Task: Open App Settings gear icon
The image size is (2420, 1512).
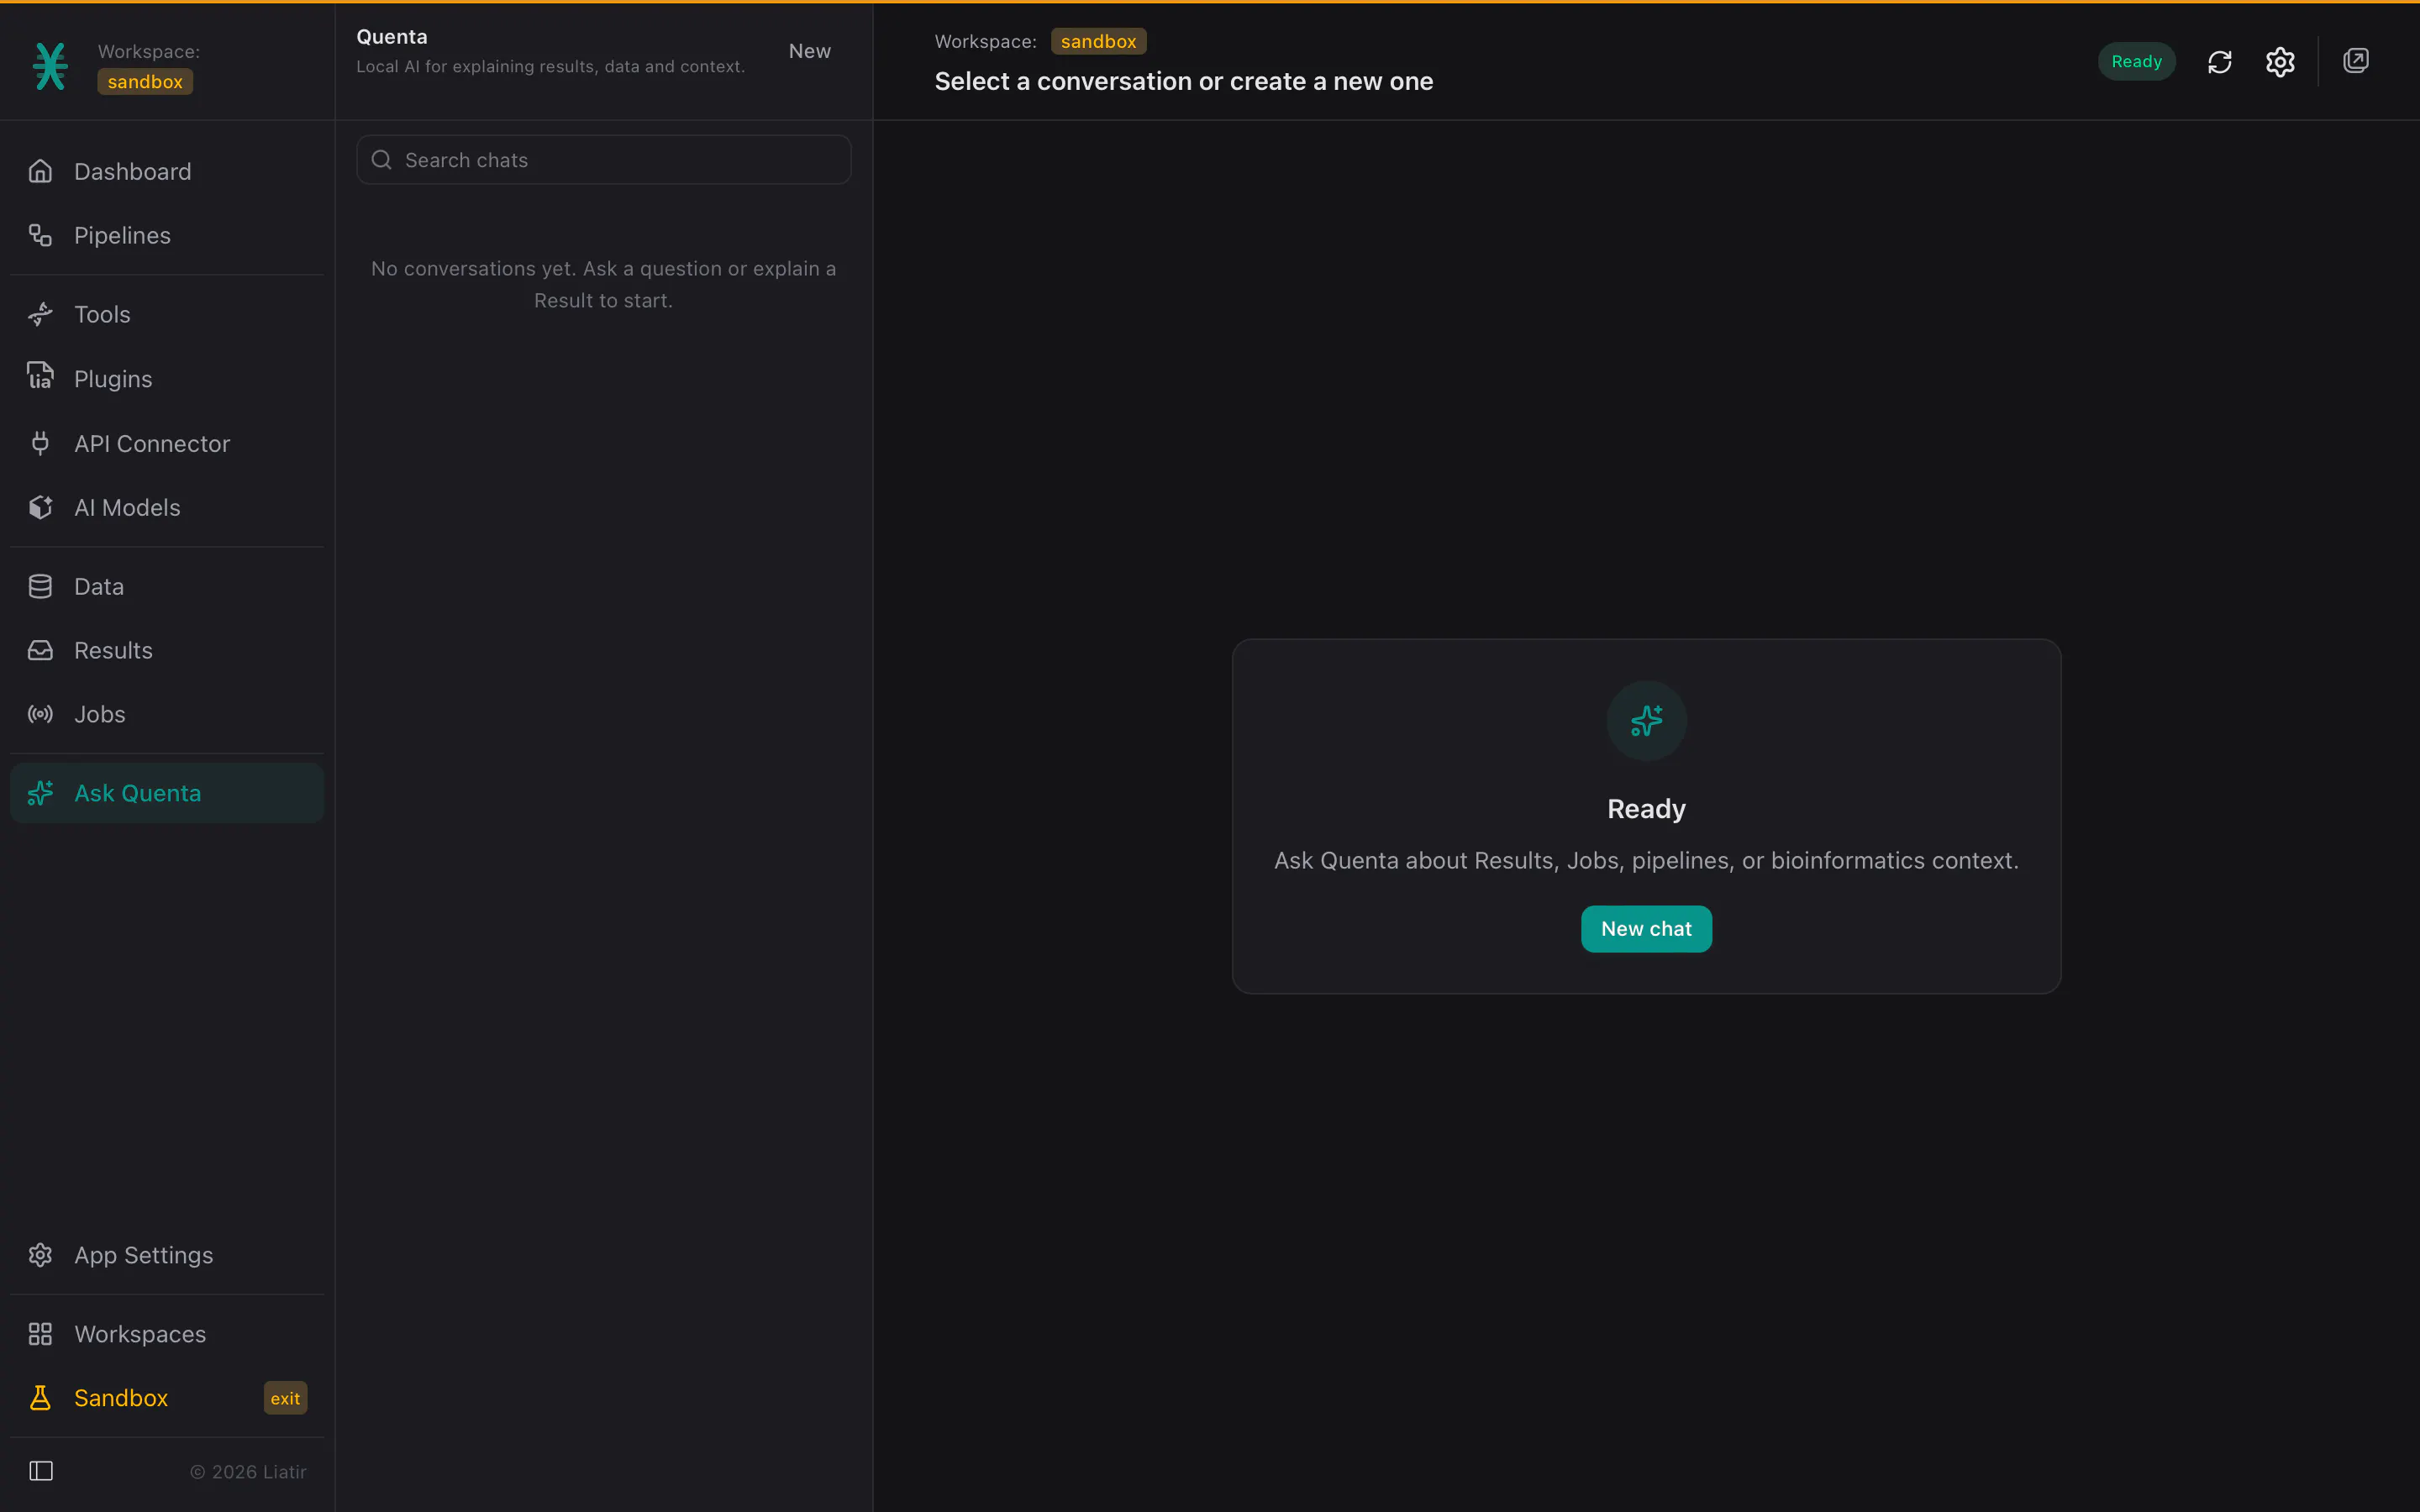Action: tap(40, 1255)
